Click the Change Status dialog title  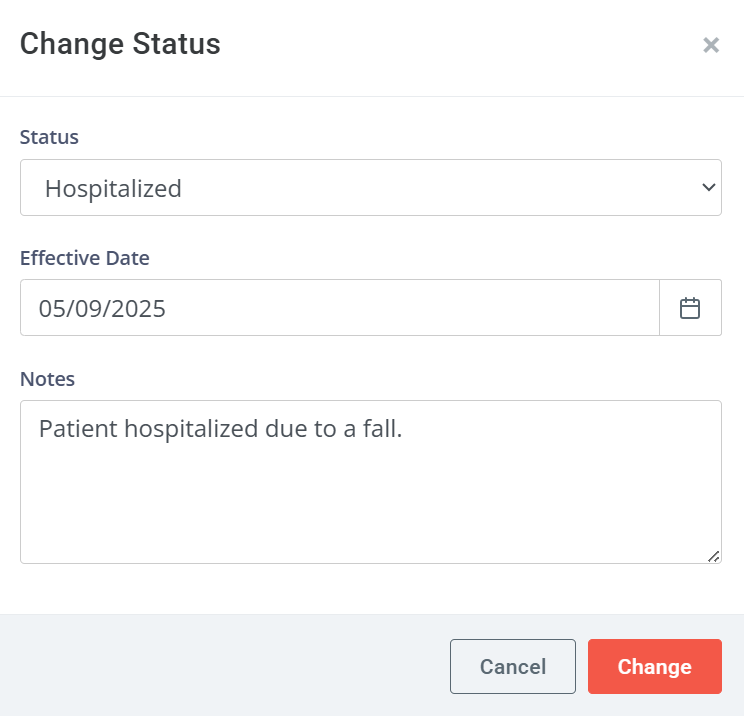(x=120, y=44)
